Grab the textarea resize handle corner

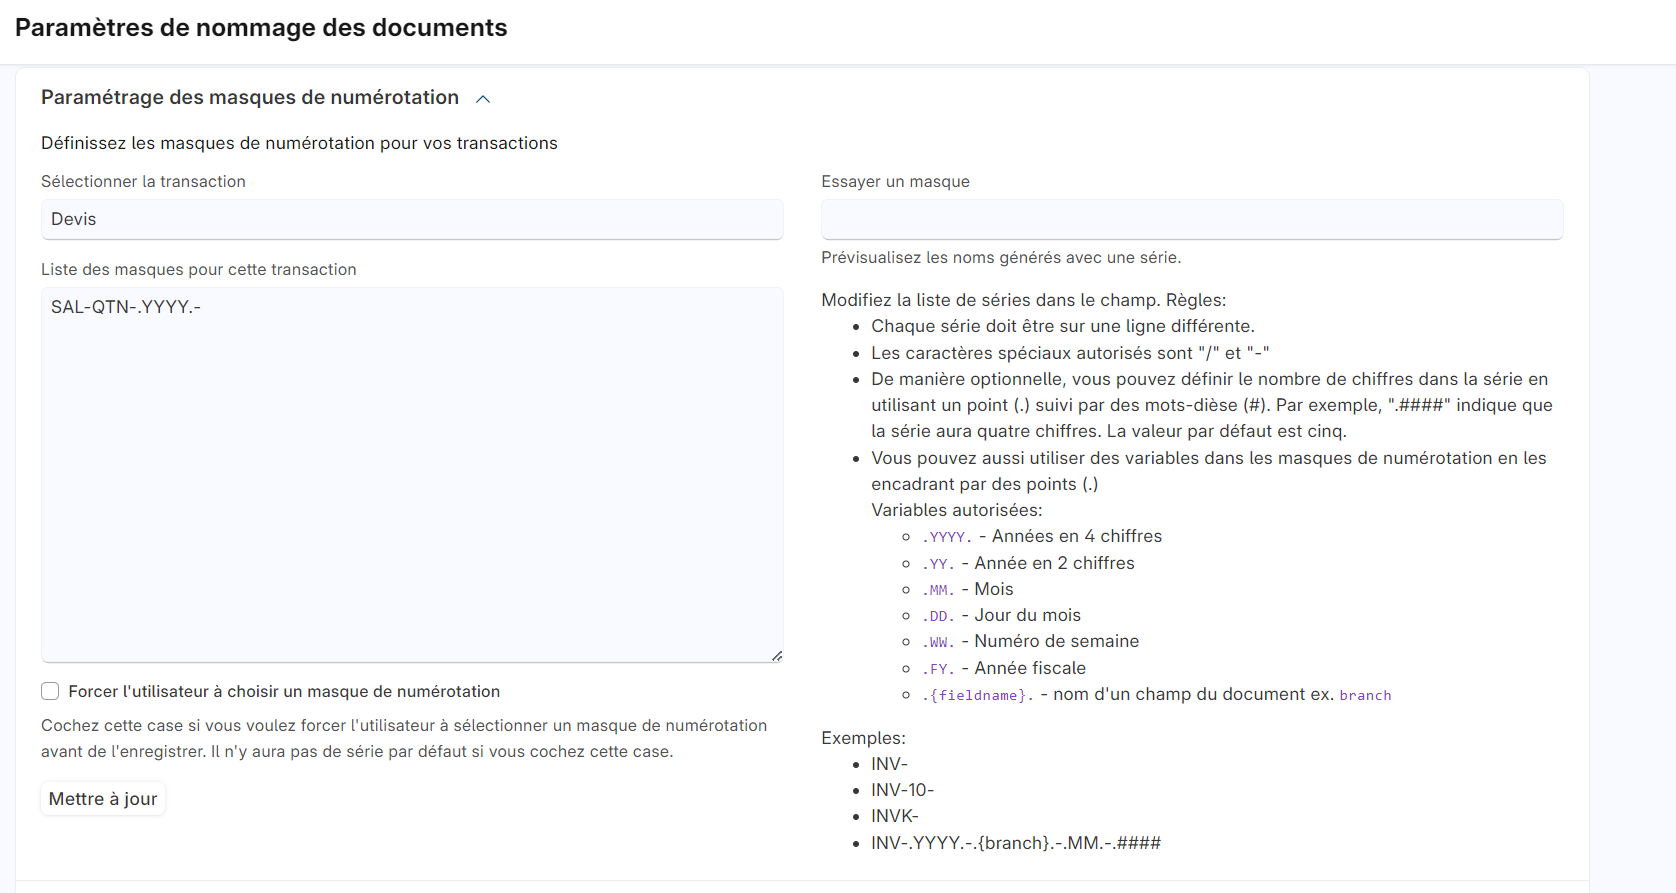[777, 656]
